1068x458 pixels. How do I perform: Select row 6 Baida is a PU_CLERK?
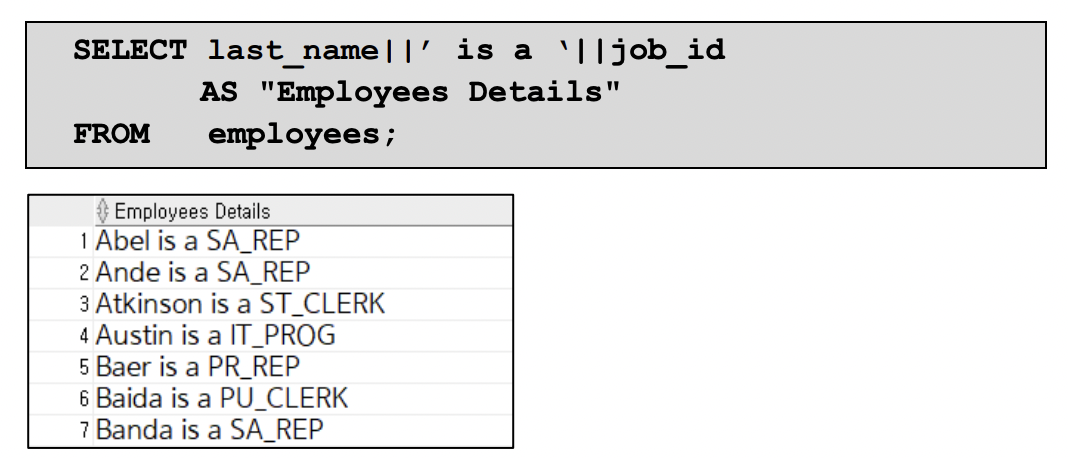[x=303, y=398]
